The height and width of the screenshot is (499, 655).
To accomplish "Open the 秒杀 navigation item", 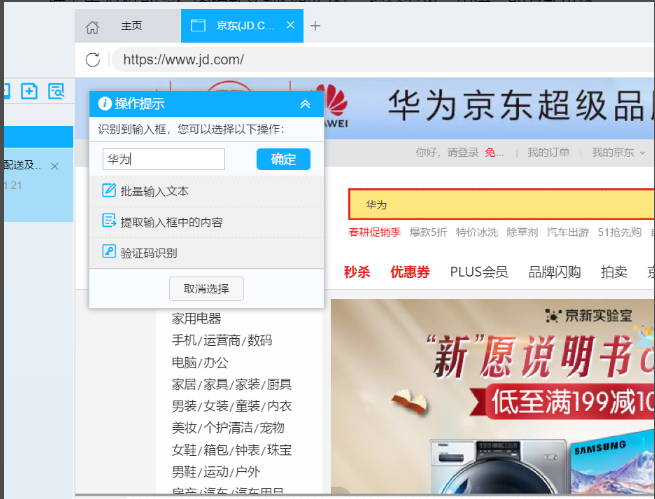I will 357,272.
